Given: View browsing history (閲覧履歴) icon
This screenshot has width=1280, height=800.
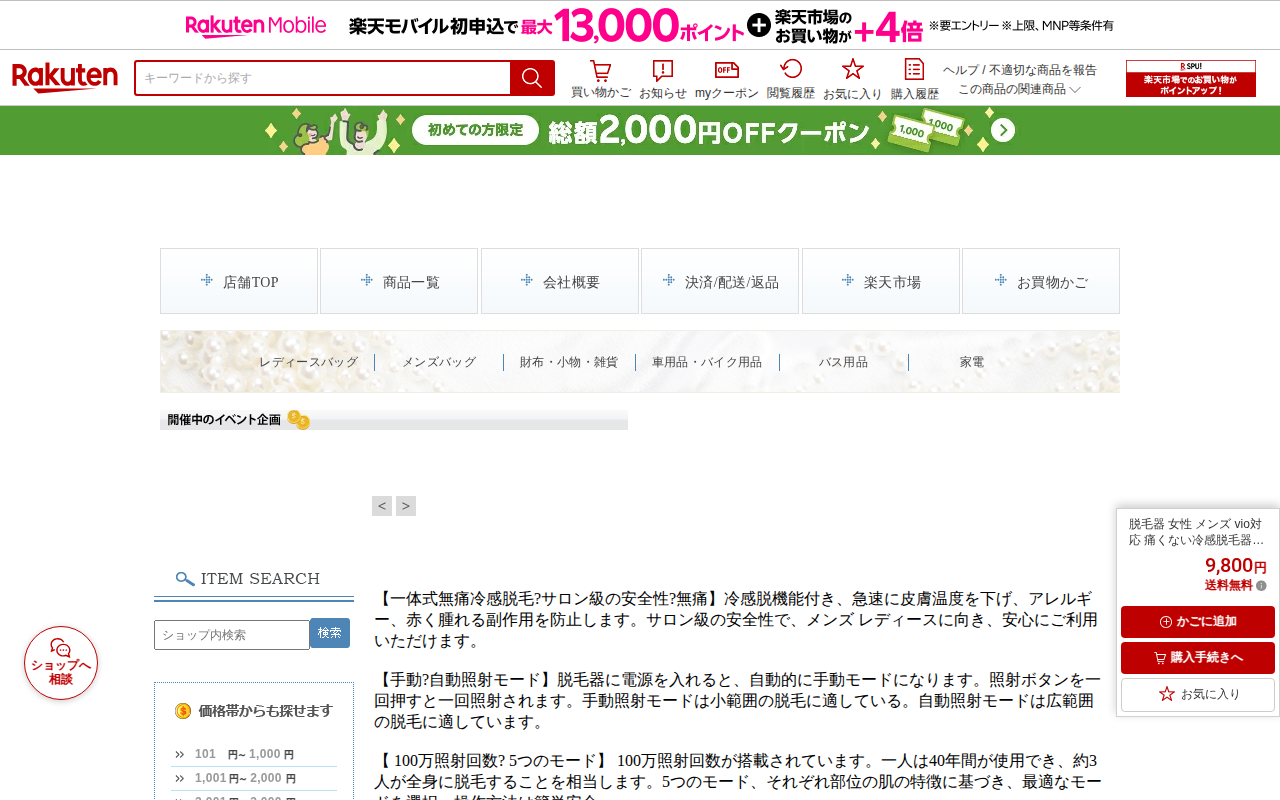Looking at the screenshot, I should pyautogui.click(x=791, y=79).
